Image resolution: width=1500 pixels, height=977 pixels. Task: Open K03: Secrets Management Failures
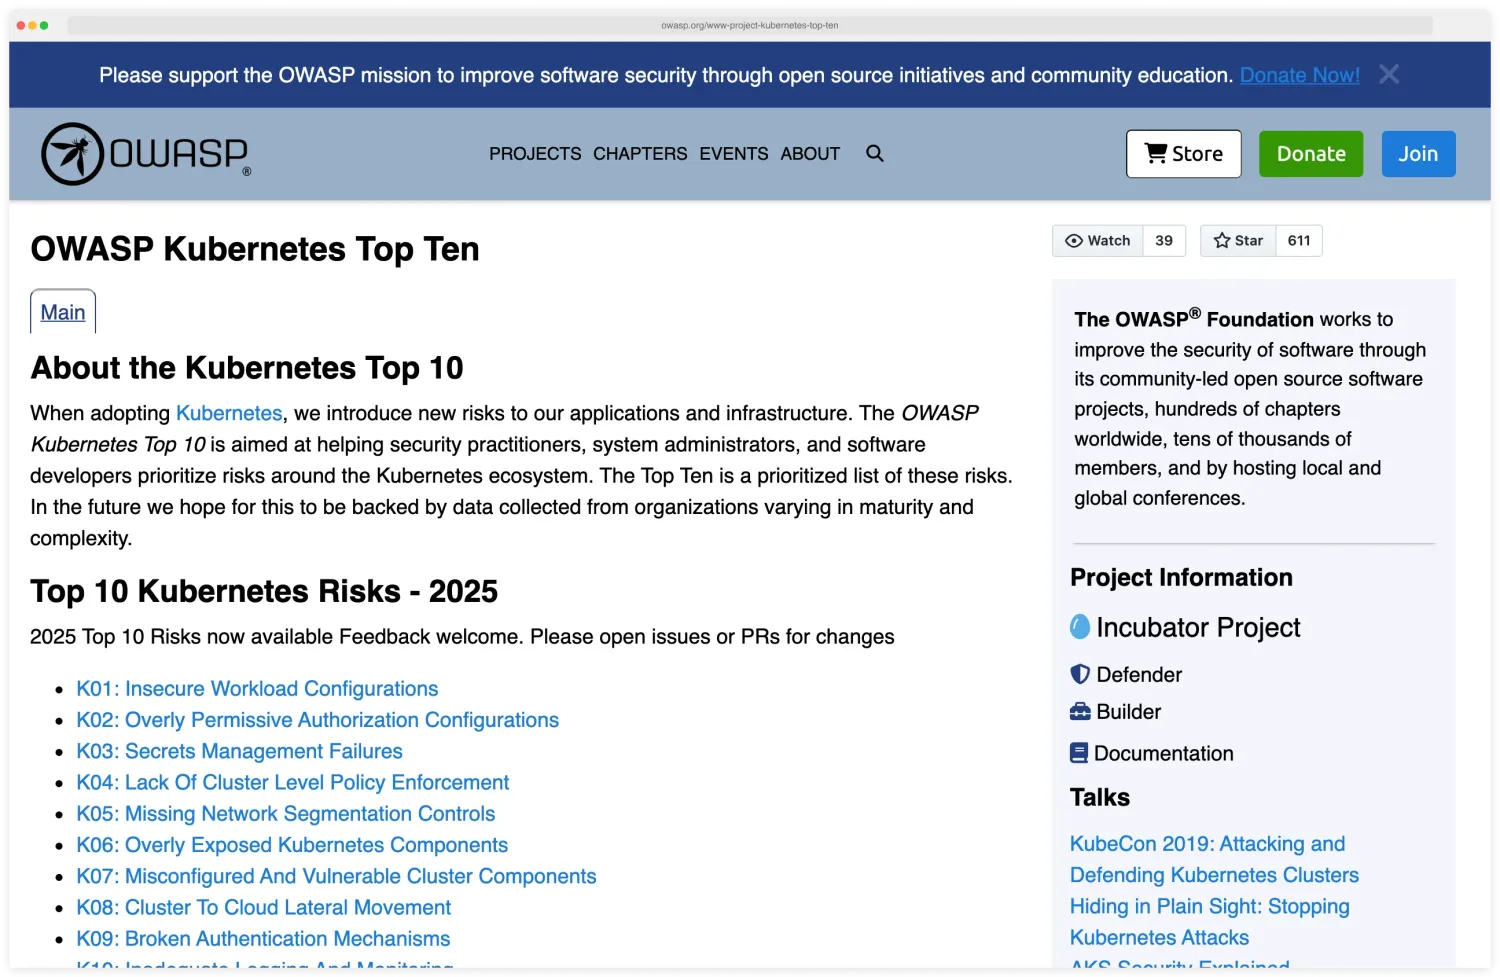(x=239, y=751)
